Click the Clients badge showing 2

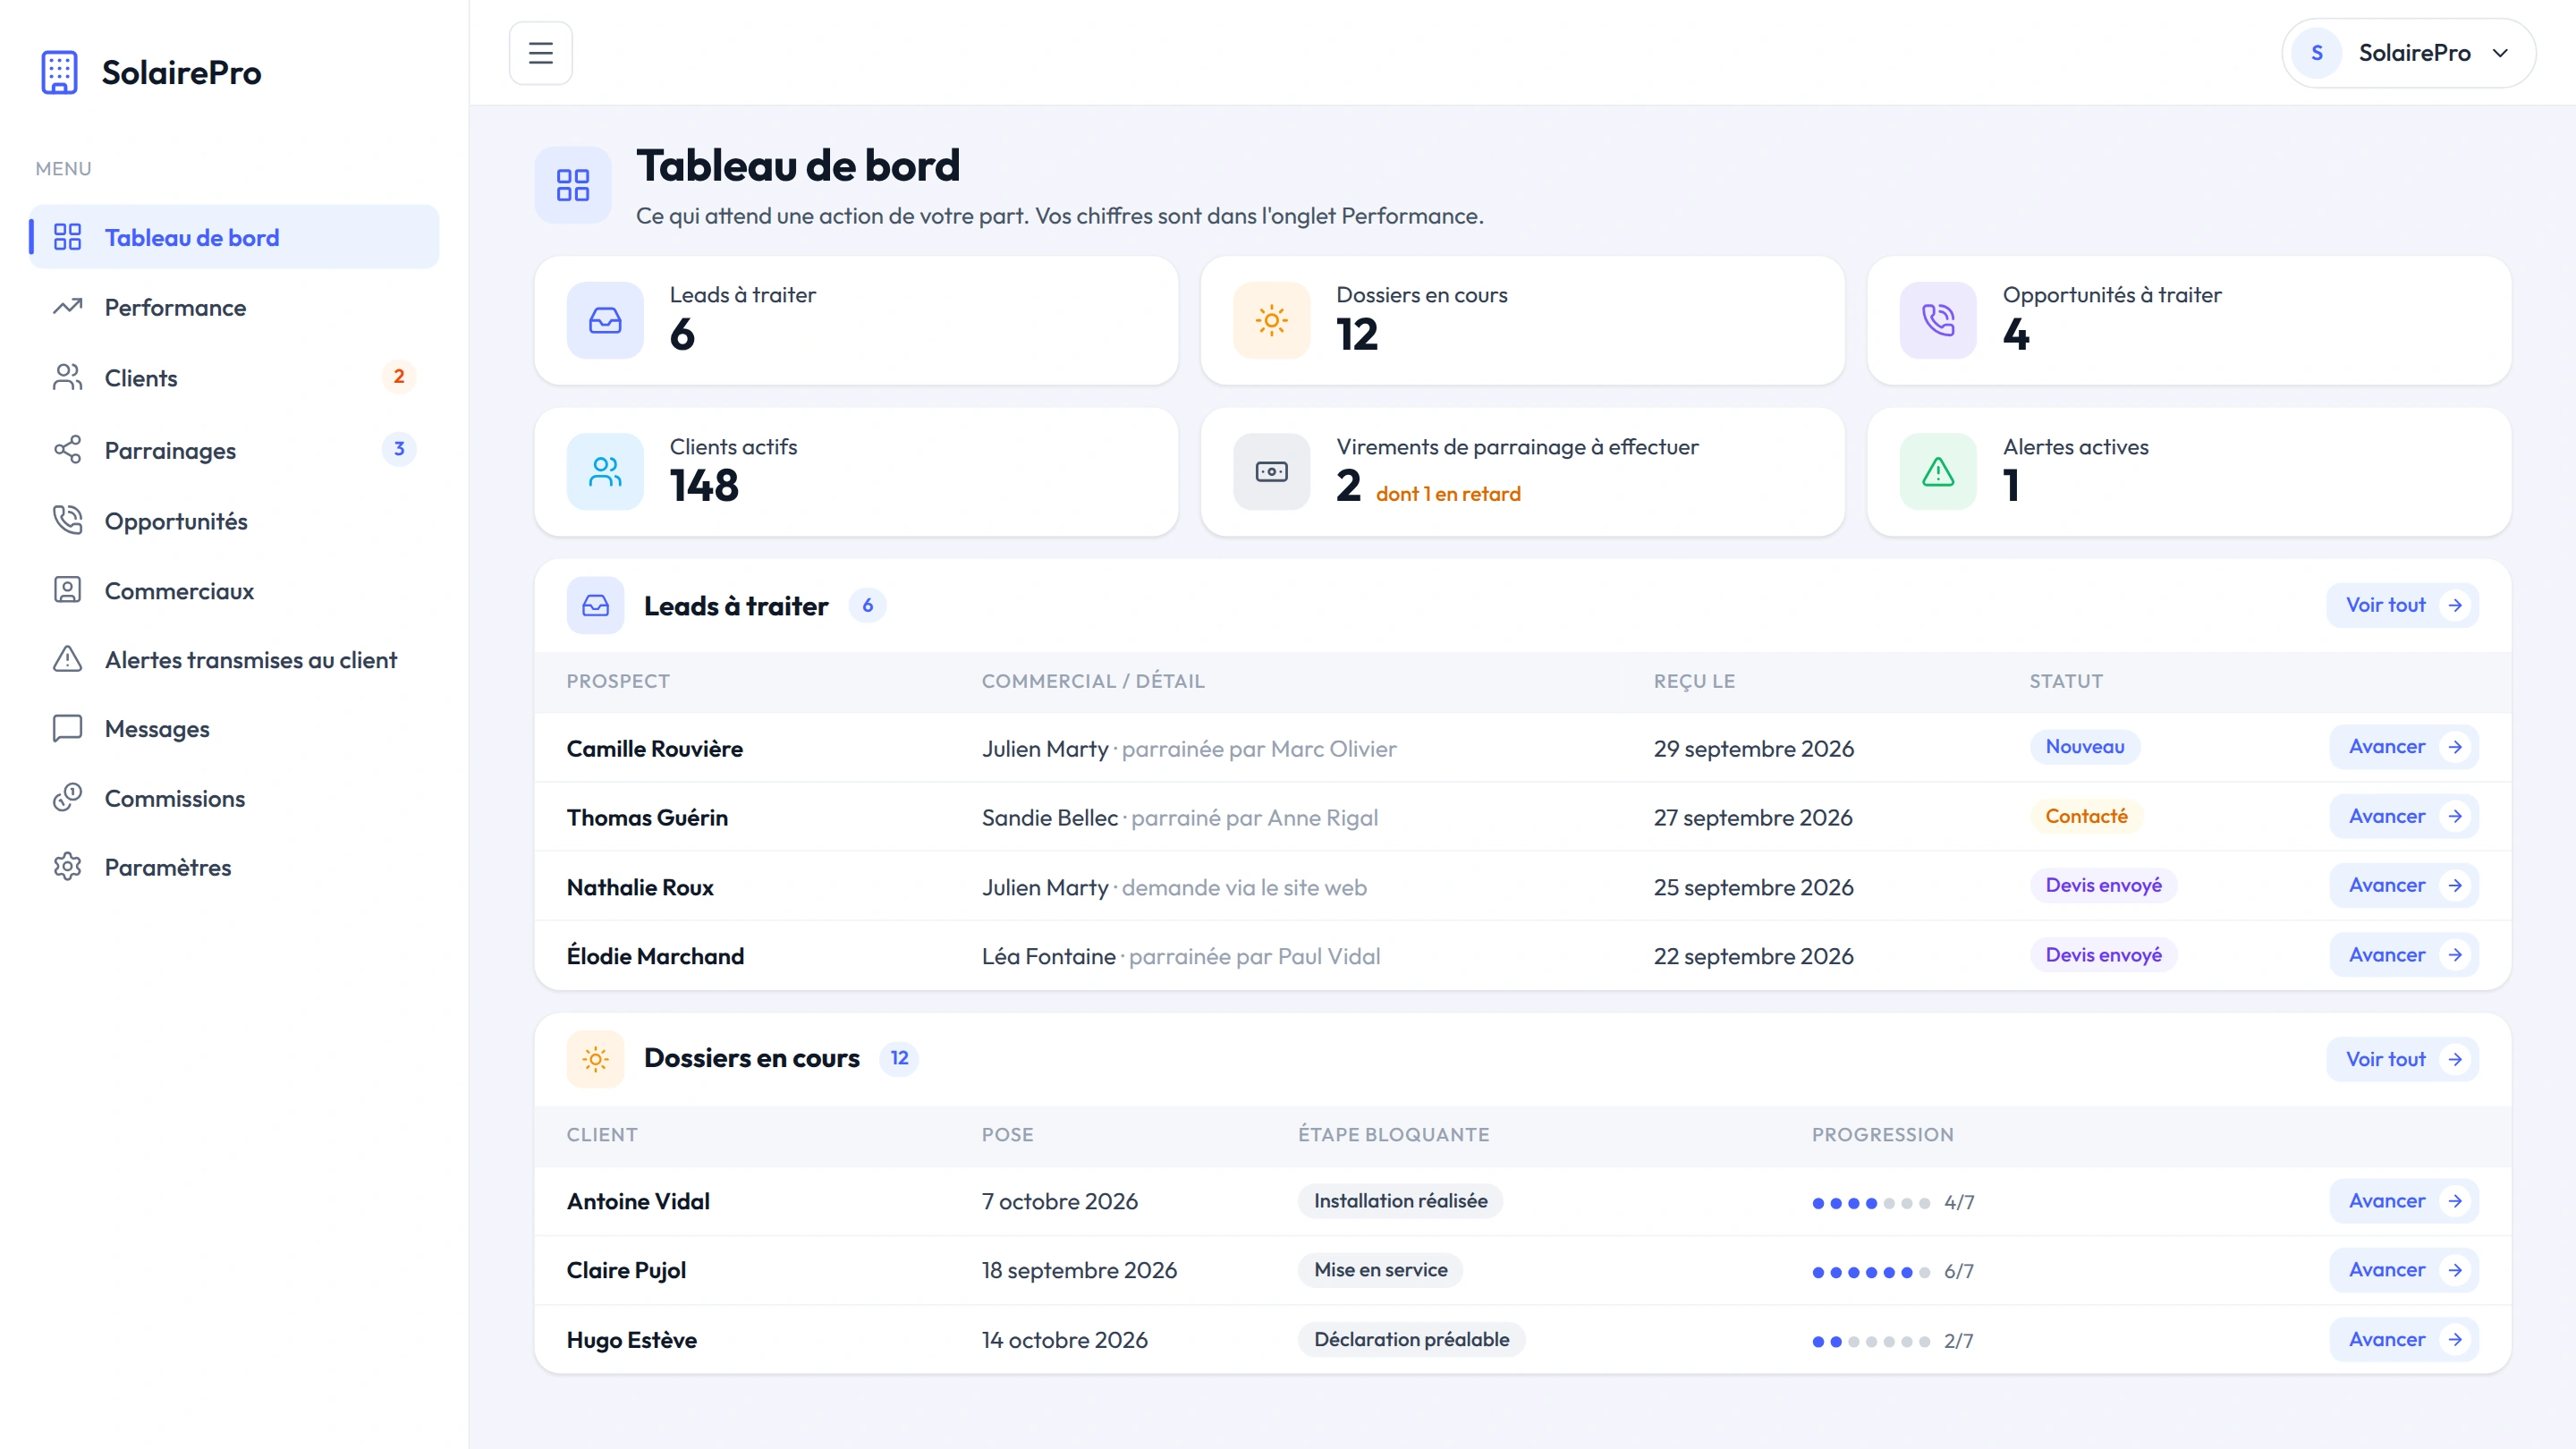399,377
